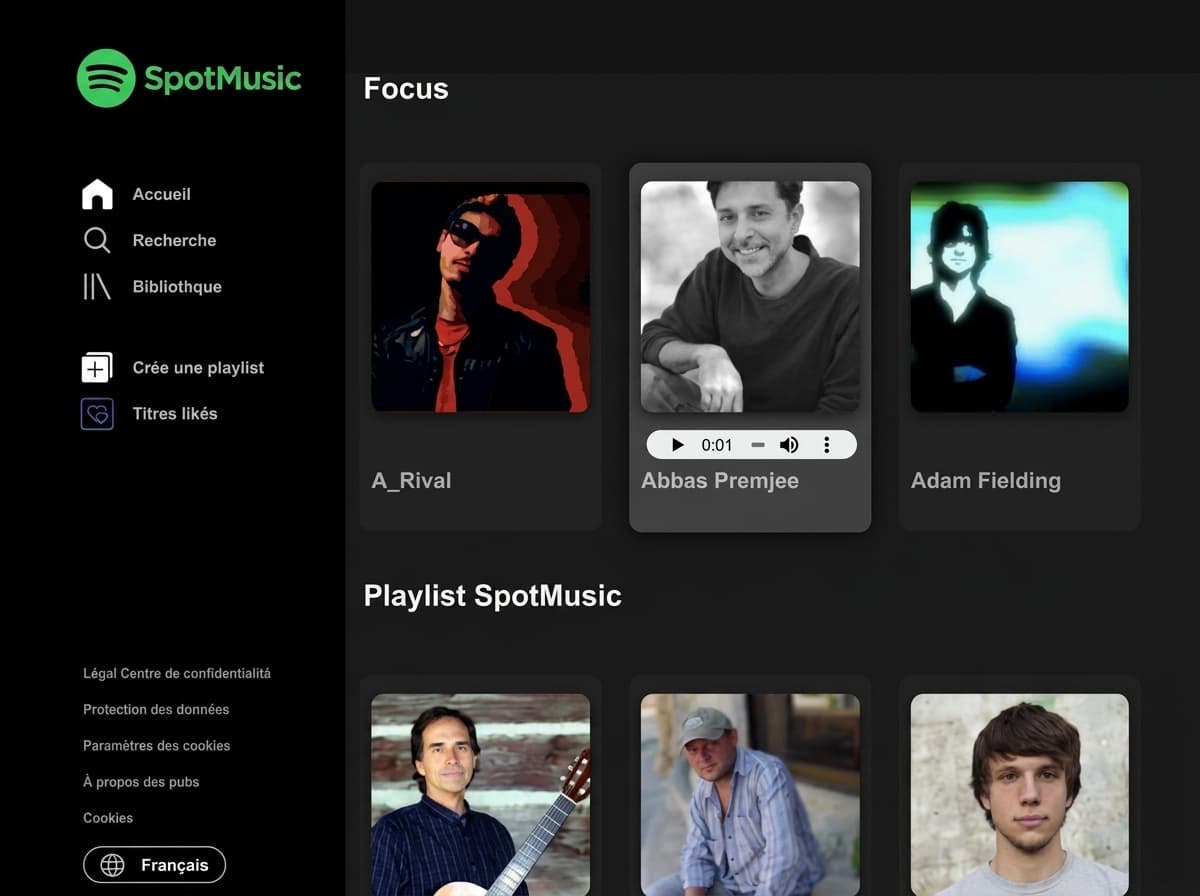Screen dimensions: 1200x896
Task: Click the audio volume slider track
Action: tap(758, 445)
